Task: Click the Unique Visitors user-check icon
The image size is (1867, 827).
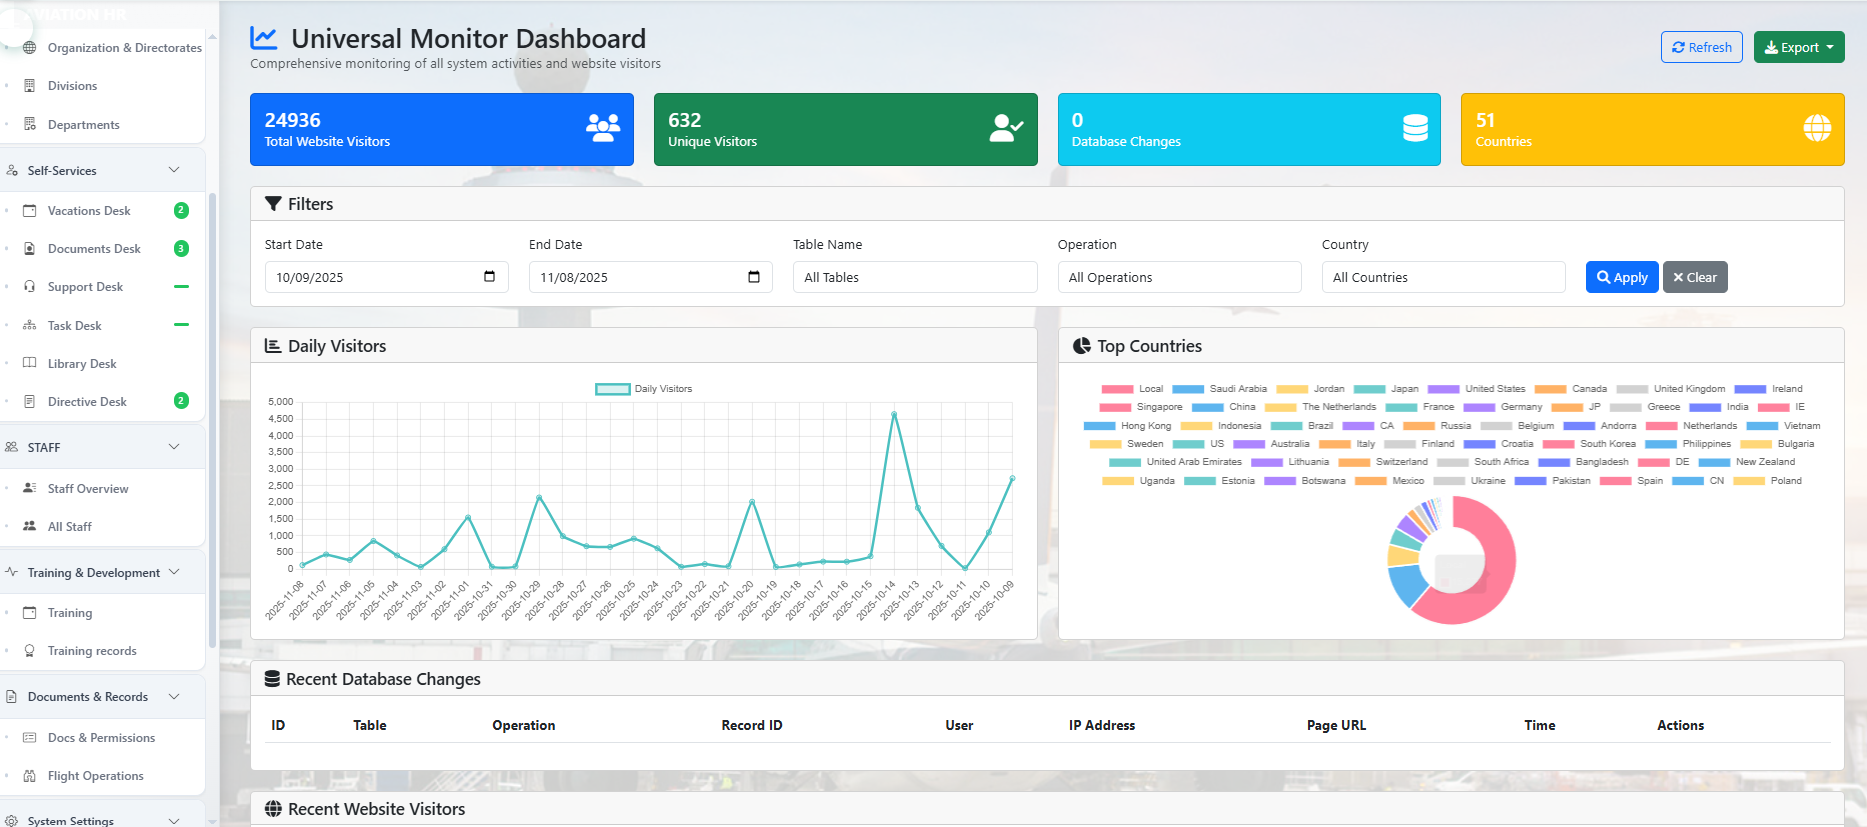Action: (x=1006, y=128)
